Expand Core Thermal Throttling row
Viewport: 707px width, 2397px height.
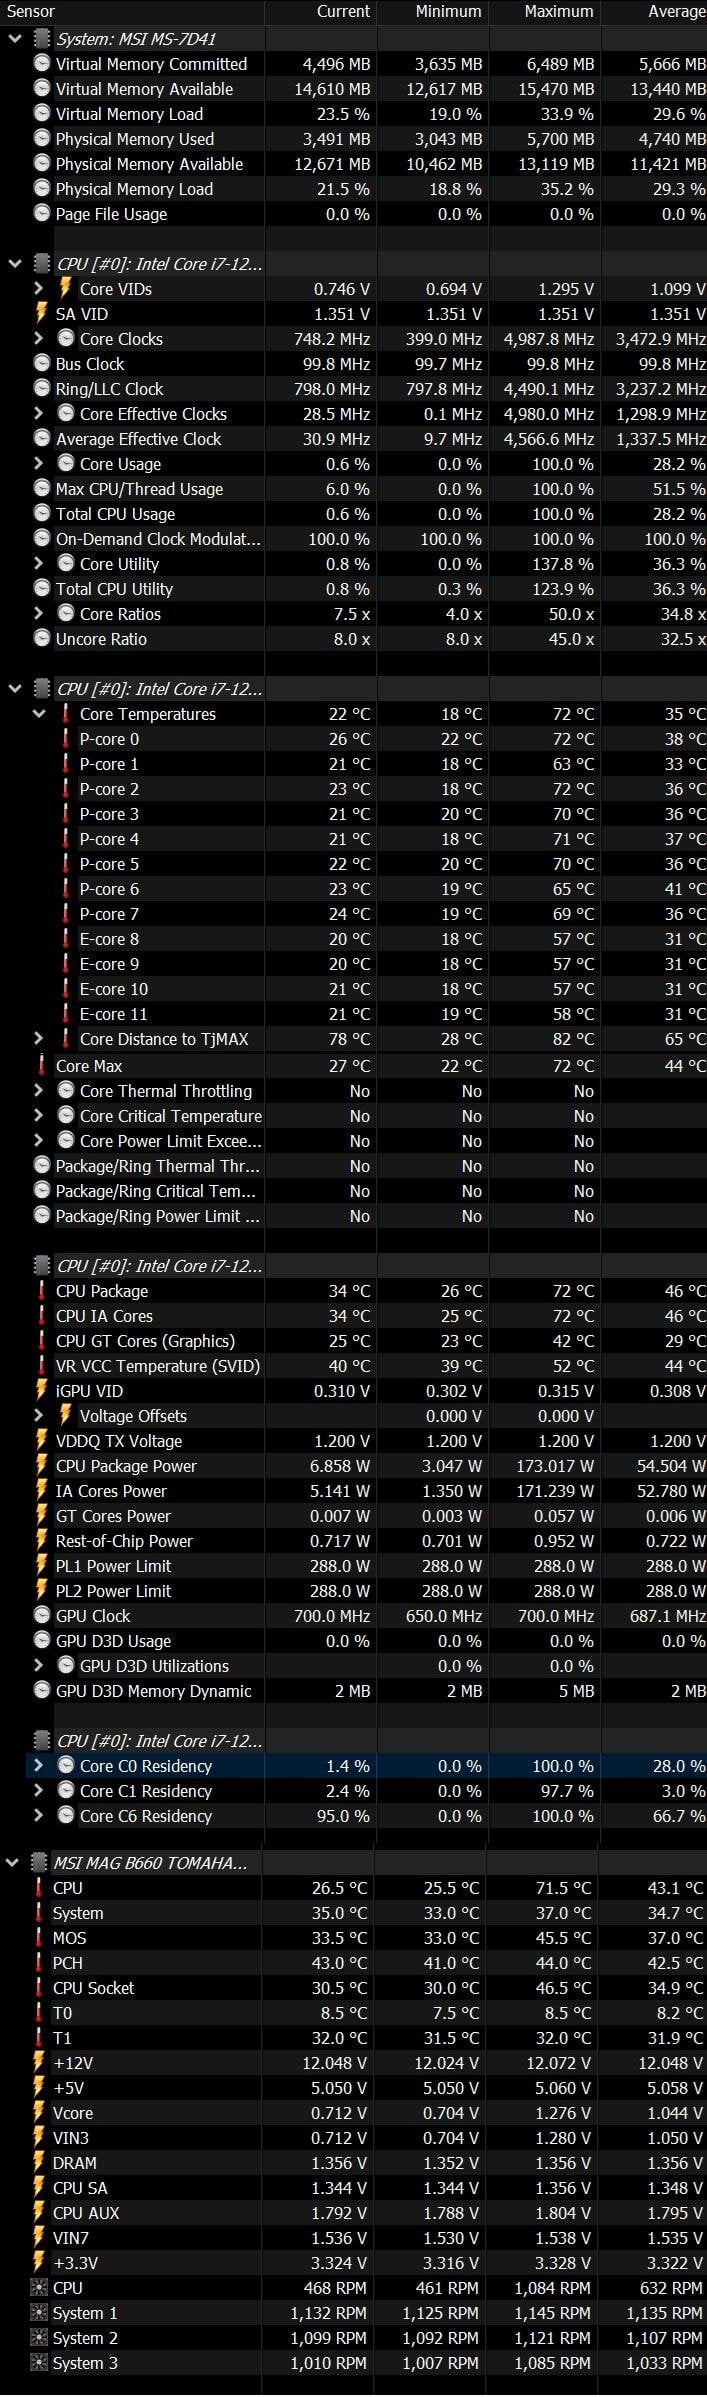tap(39, 1091)
